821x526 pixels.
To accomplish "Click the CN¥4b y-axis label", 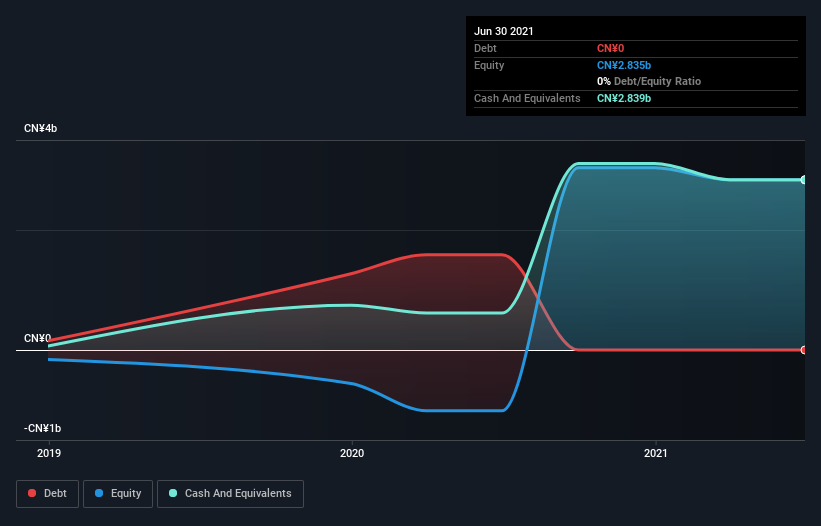I will click(40, 128).
